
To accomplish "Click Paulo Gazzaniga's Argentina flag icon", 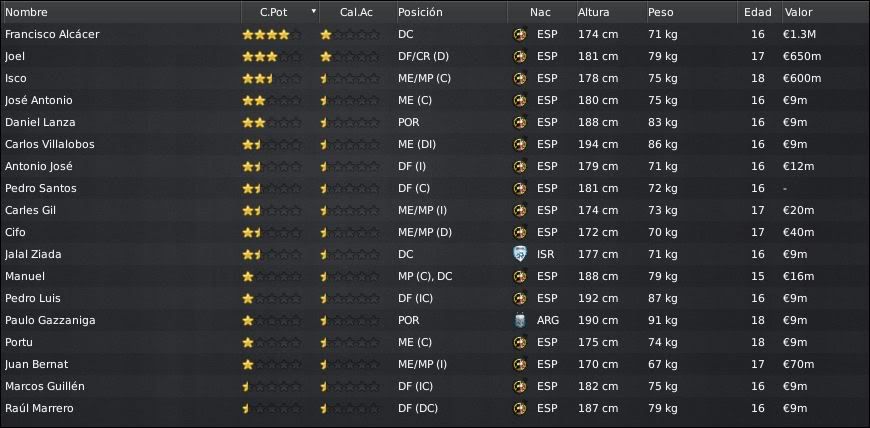I will [519, 320].
